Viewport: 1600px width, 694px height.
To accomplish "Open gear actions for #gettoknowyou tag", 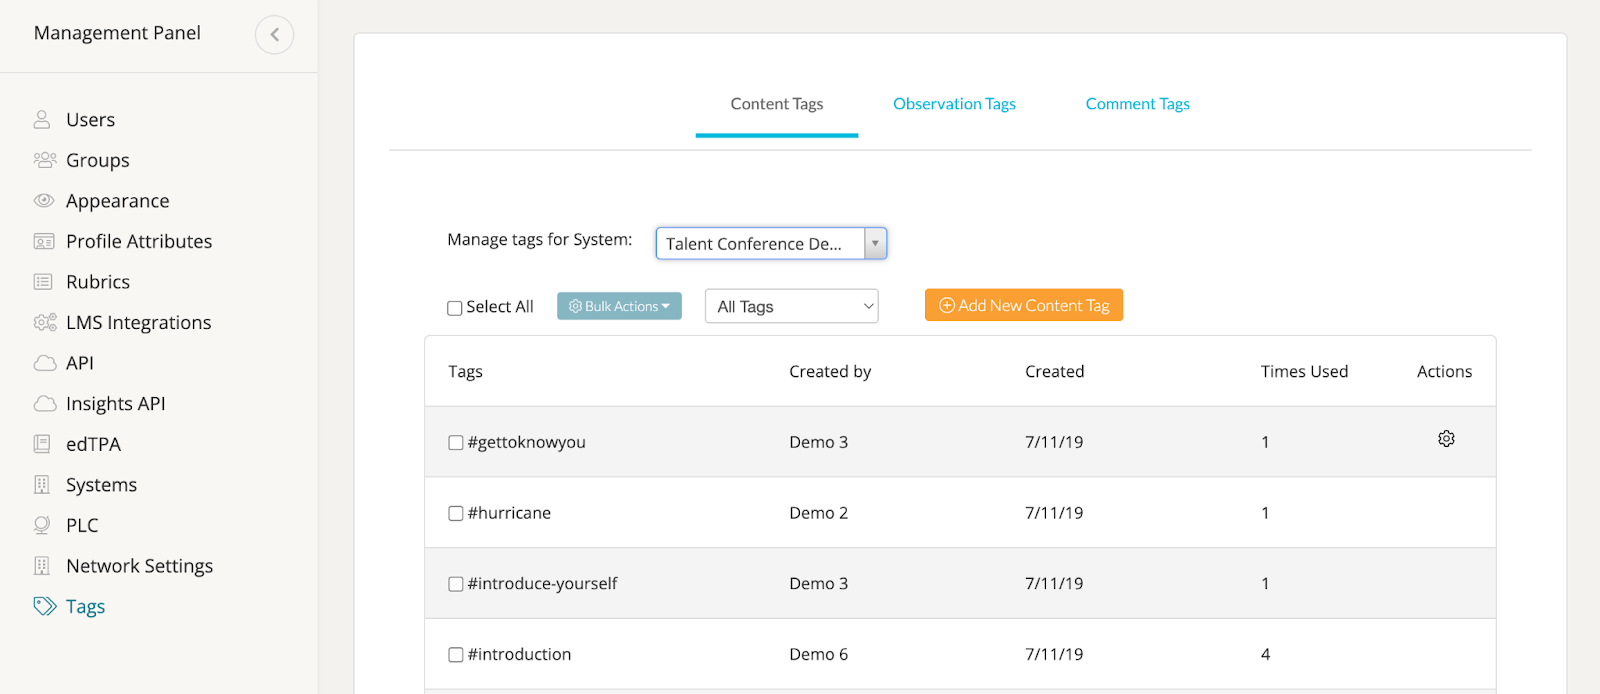I will click(x=1446, y=439).
